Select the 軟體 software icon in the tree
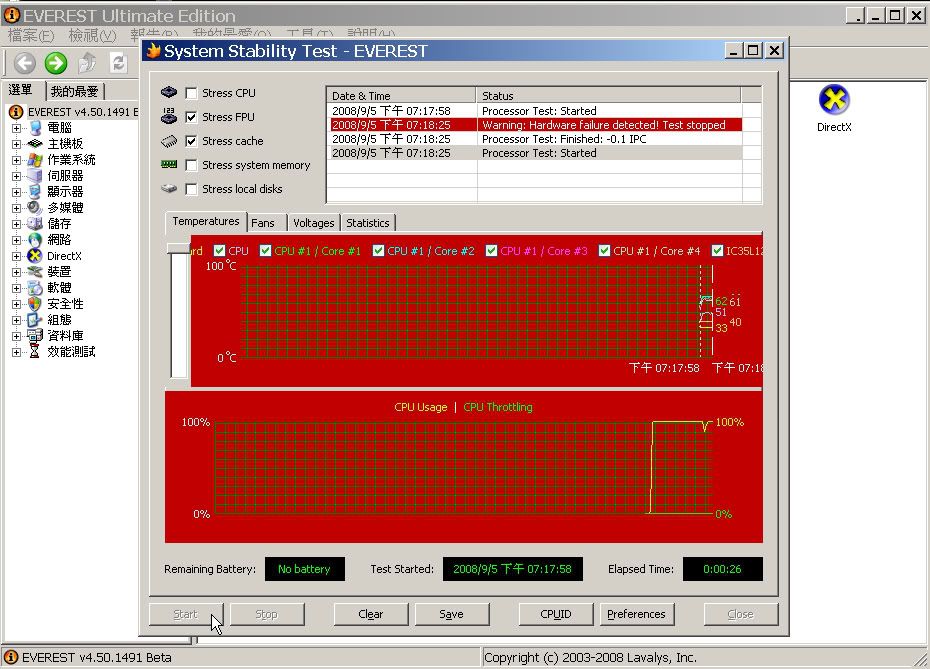930x669 pixels. click(x=35, y=288)
